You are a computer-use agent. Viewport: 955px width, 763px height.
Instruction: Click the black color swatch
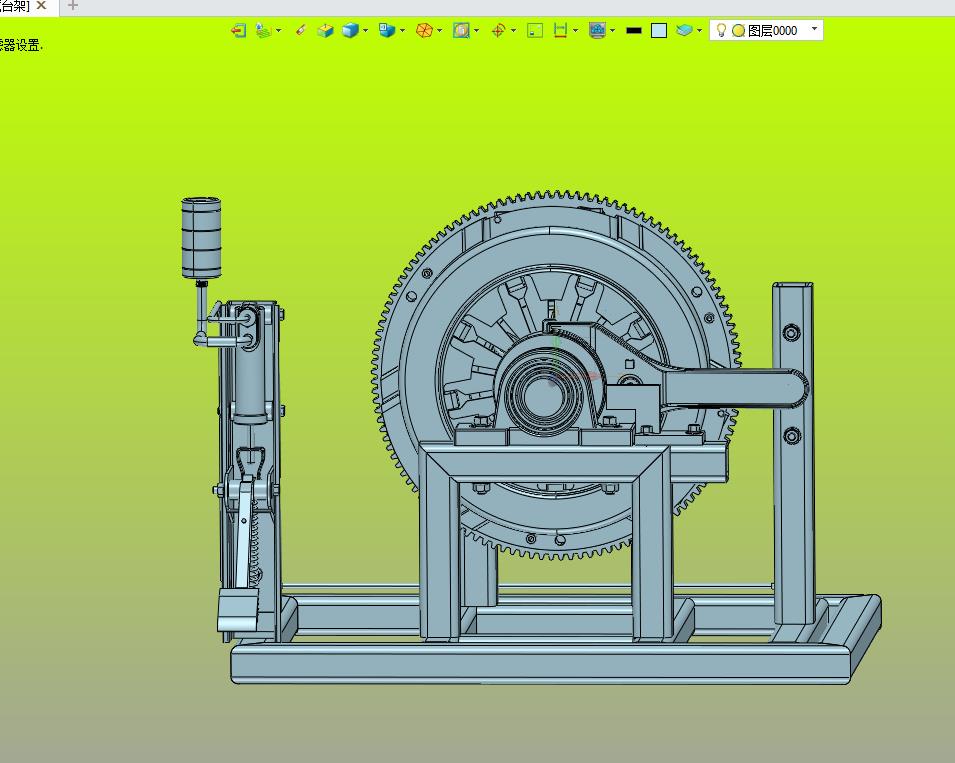coord(633,31)
